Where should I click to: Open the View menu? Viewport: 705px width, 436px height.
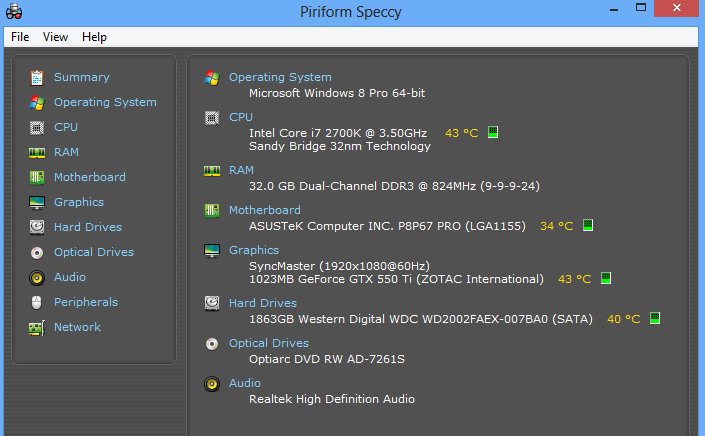click(x=55, y=37)
